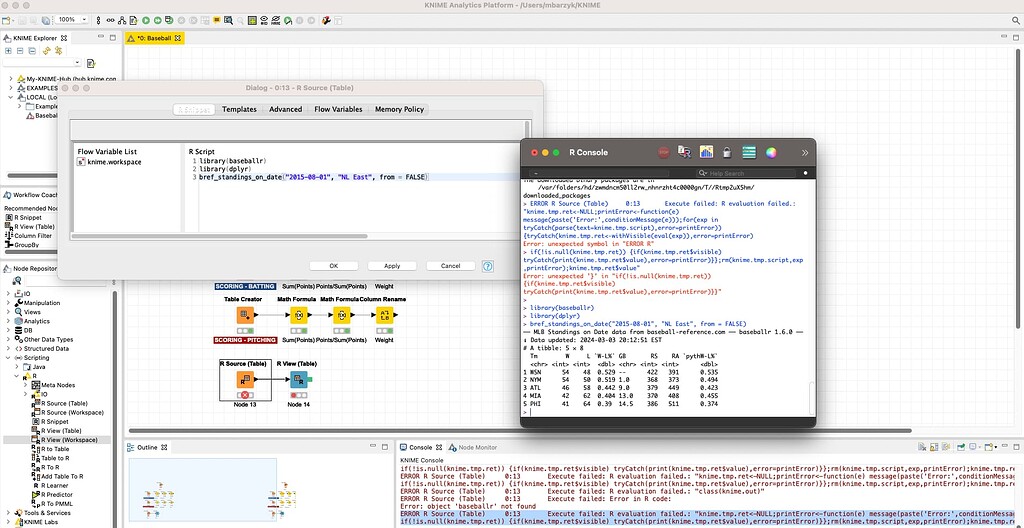Viewport: 1024px width, 528px height.
Task: Click the R Source (Table) node on canvas
Action: tap(245, 379)
